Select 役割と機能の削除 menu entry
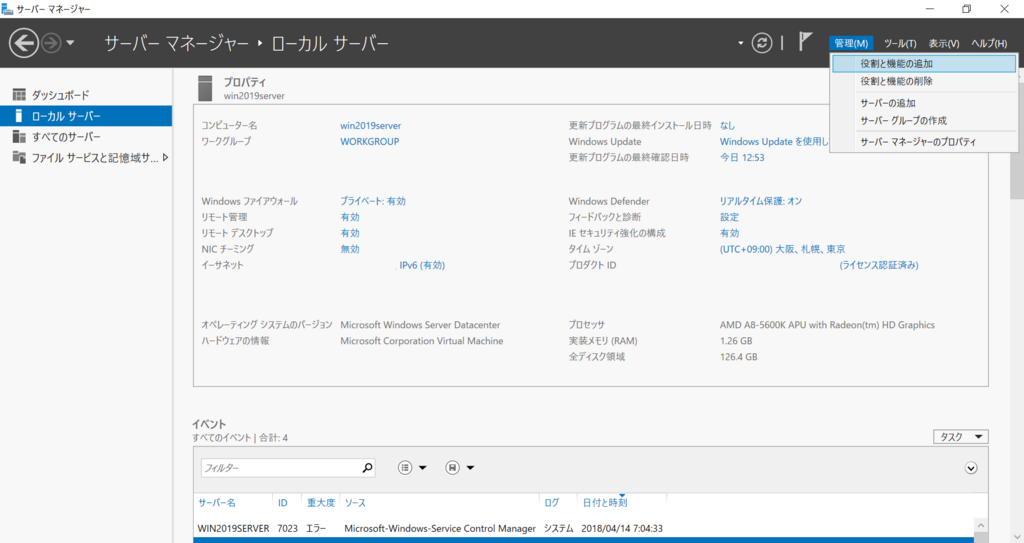The width and height of the screenshot is (1024, 543). point(924,81)
